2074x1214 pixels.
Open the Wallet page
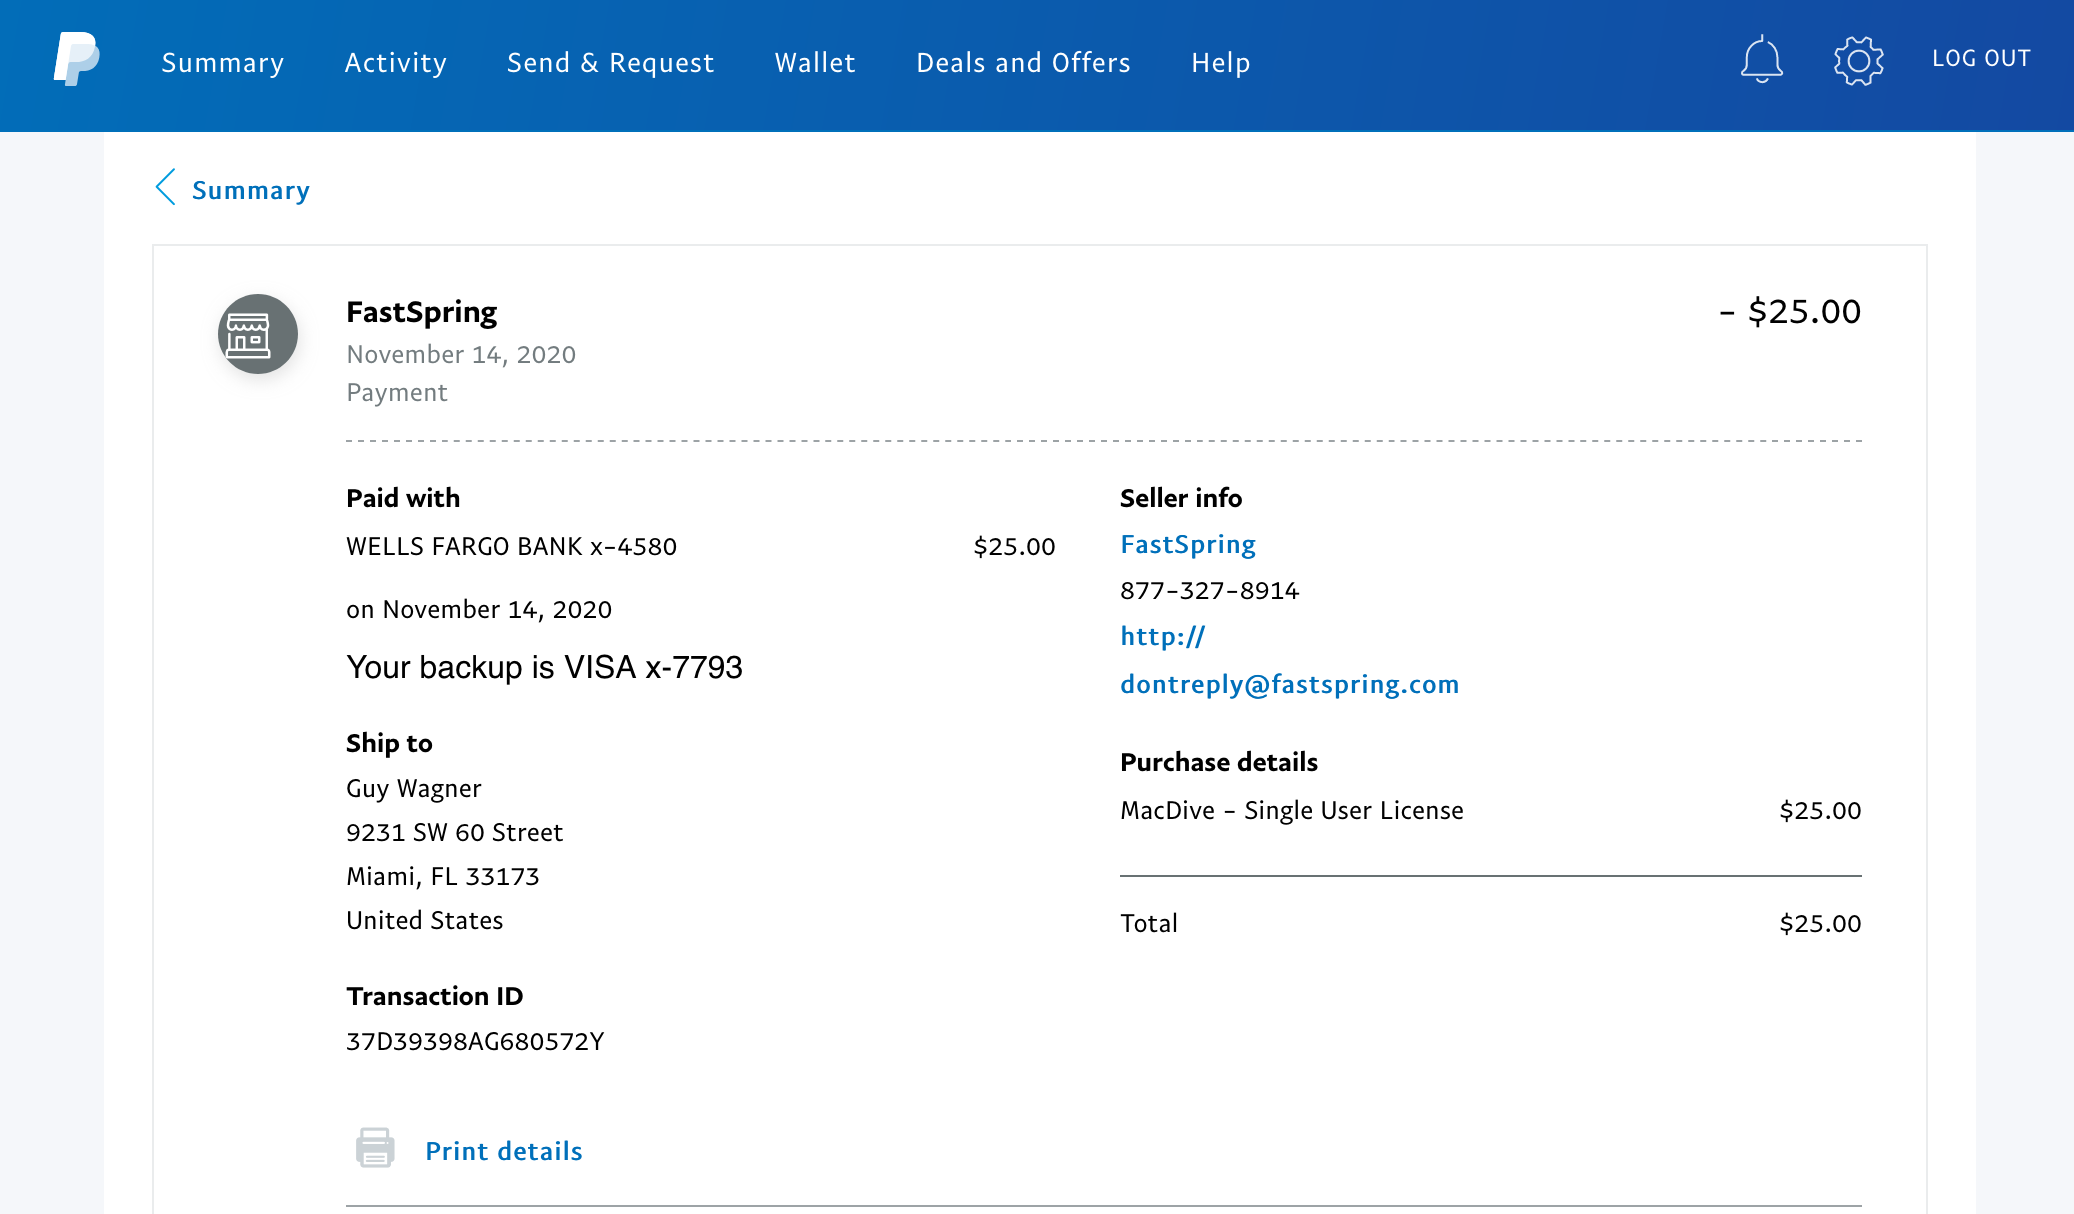(815, 63)
